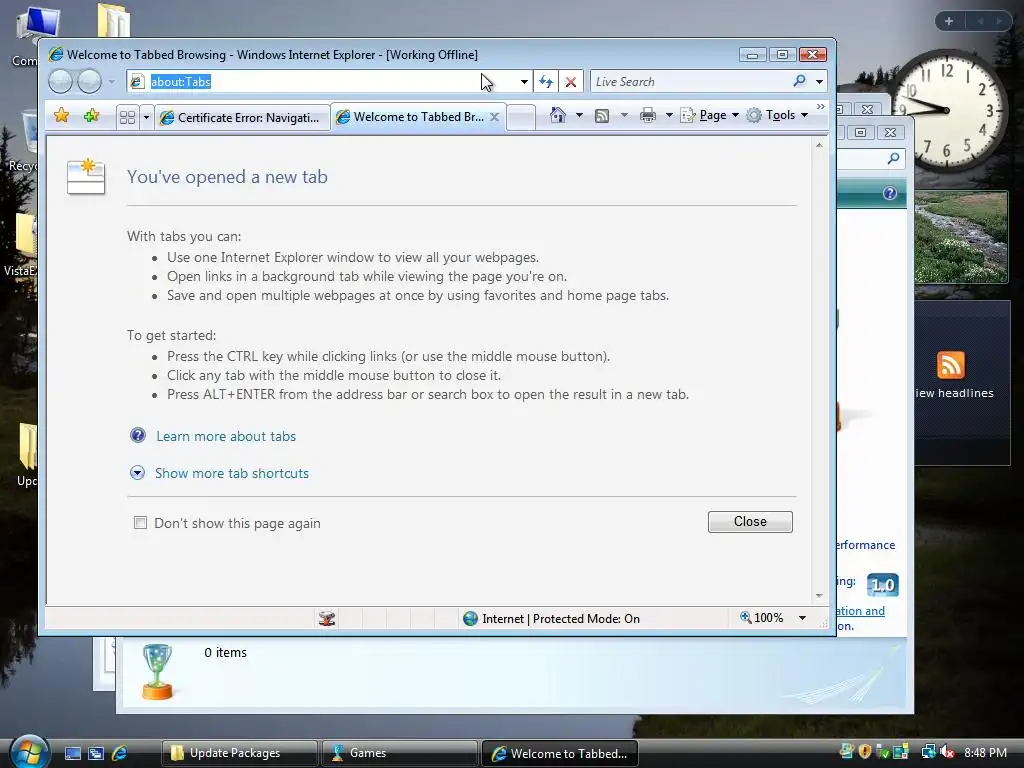
Task: Click the 8:48 PM taskbar clock
Action: pos(985,752)
